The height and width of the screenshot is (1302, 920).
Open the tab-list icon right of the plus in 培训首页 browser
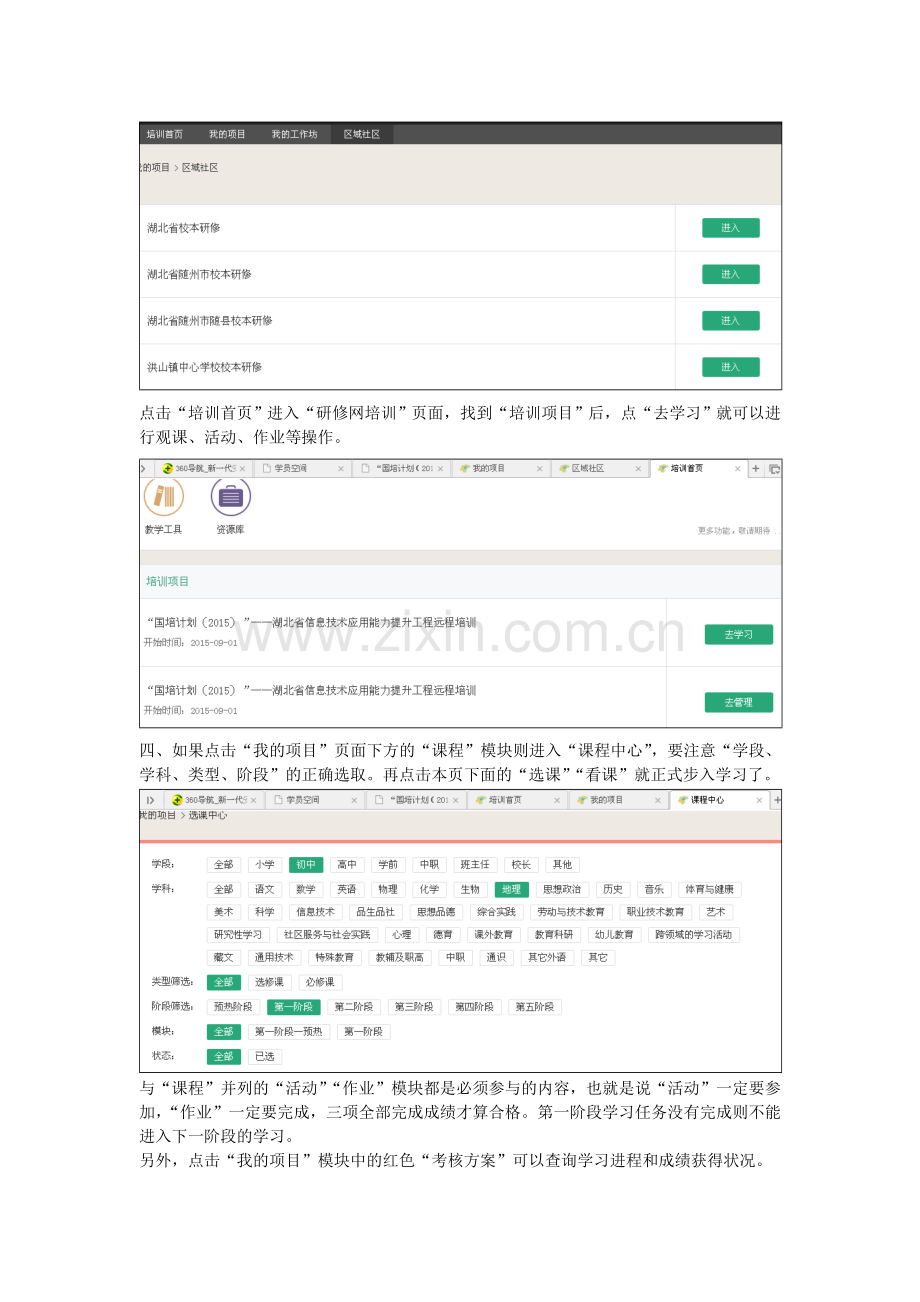click(x=774, y=468)
